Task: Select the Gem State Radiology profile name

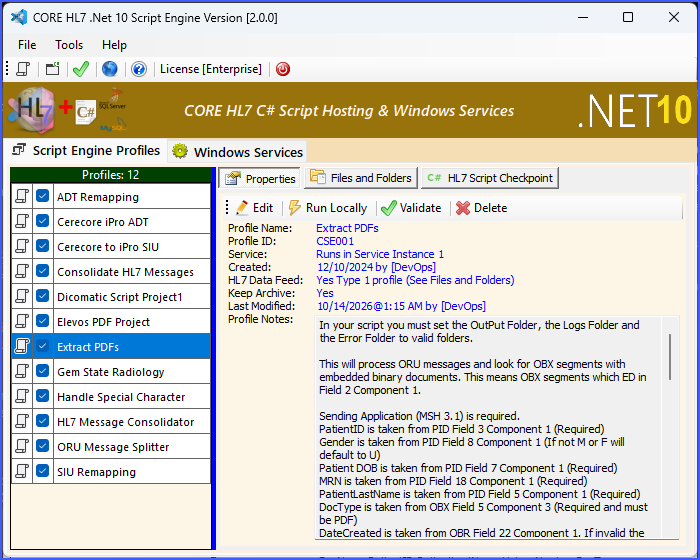Action: pos(111,372)
